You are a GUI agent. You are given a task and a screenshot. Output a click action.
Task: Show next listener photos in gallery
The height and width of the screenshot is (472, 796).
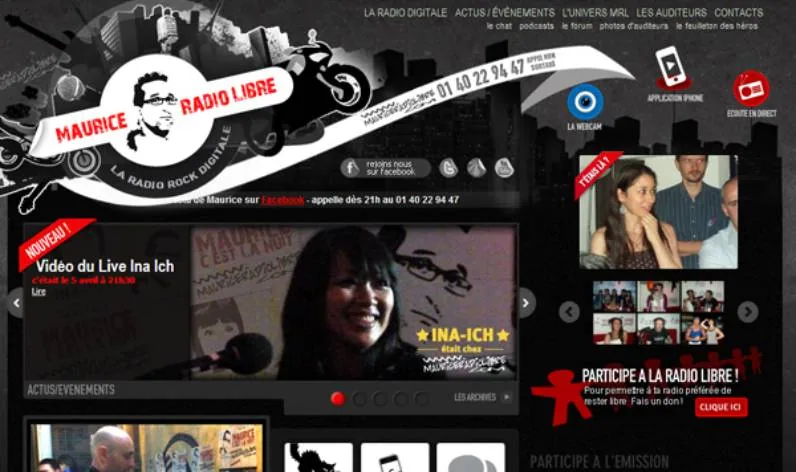click(x=748, y=311)
